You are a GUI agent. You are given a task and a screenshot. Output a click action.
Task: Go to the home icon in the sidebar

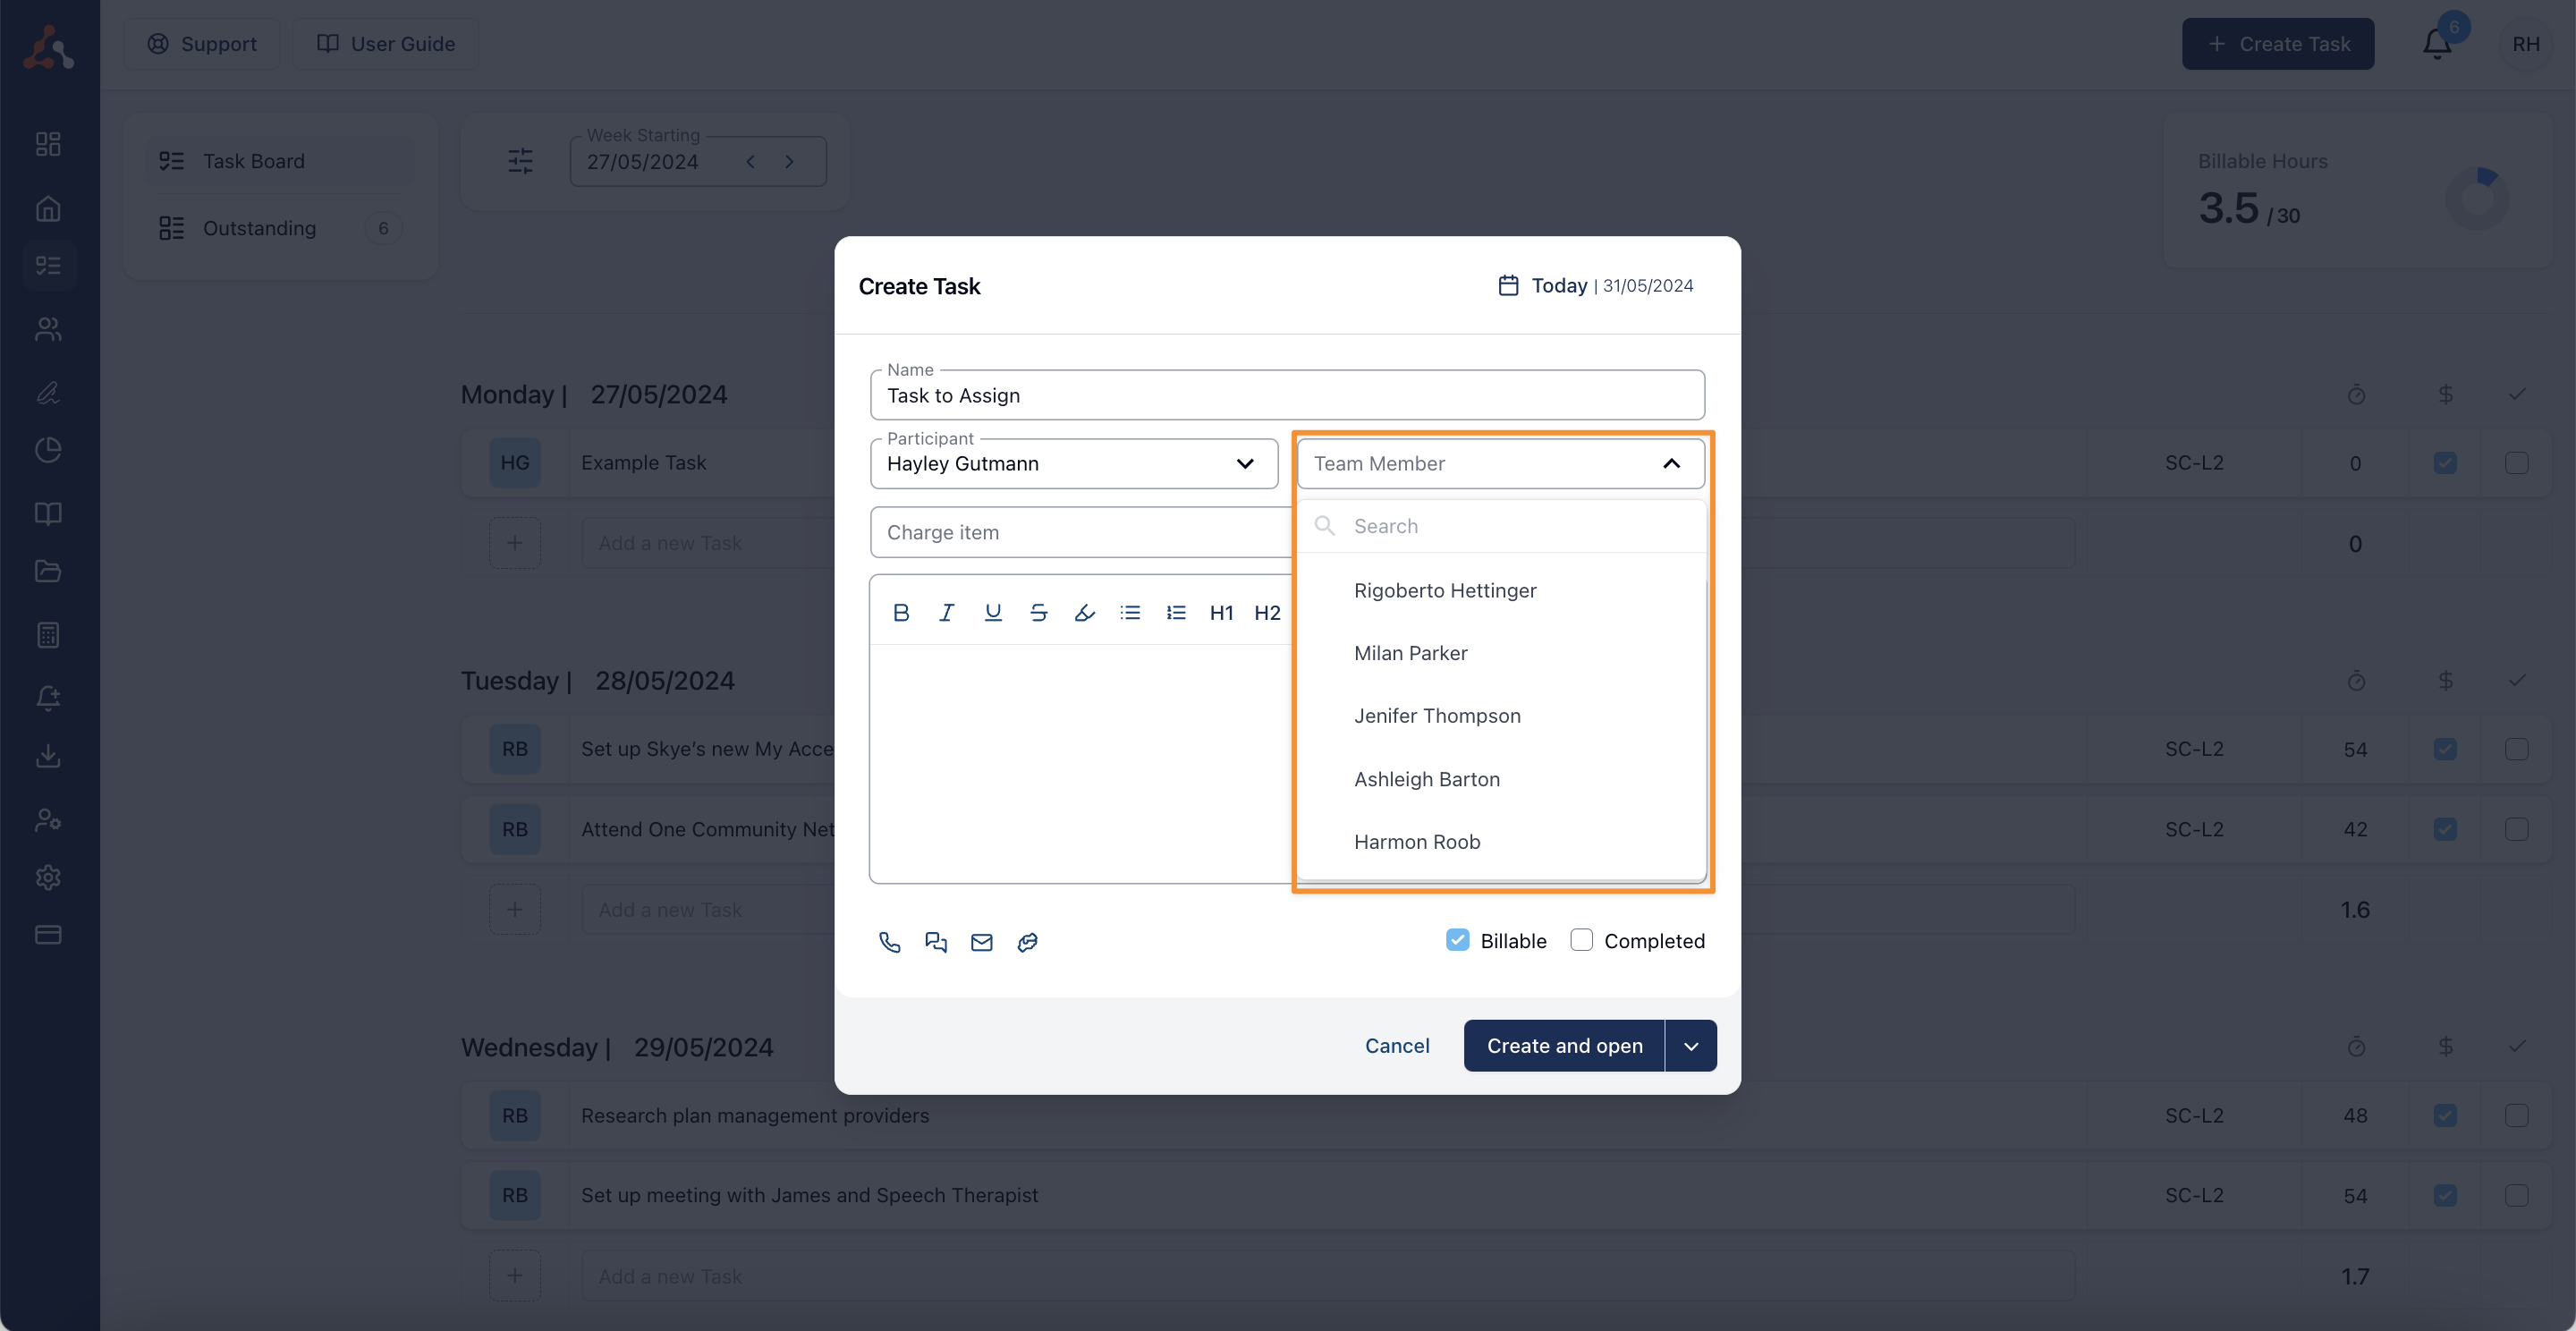(48, 208)
